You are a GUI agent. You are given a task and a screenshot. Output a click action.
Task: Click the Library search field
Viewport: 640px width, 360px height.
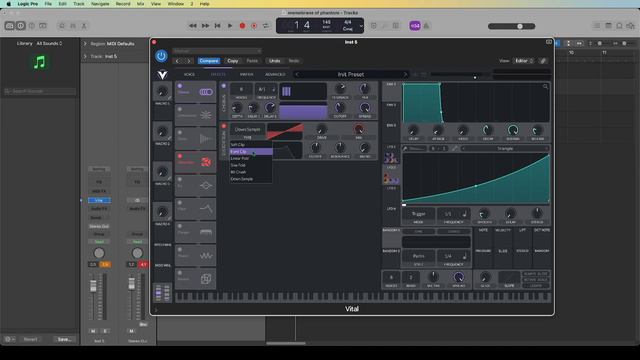click(x=40, y=91)
